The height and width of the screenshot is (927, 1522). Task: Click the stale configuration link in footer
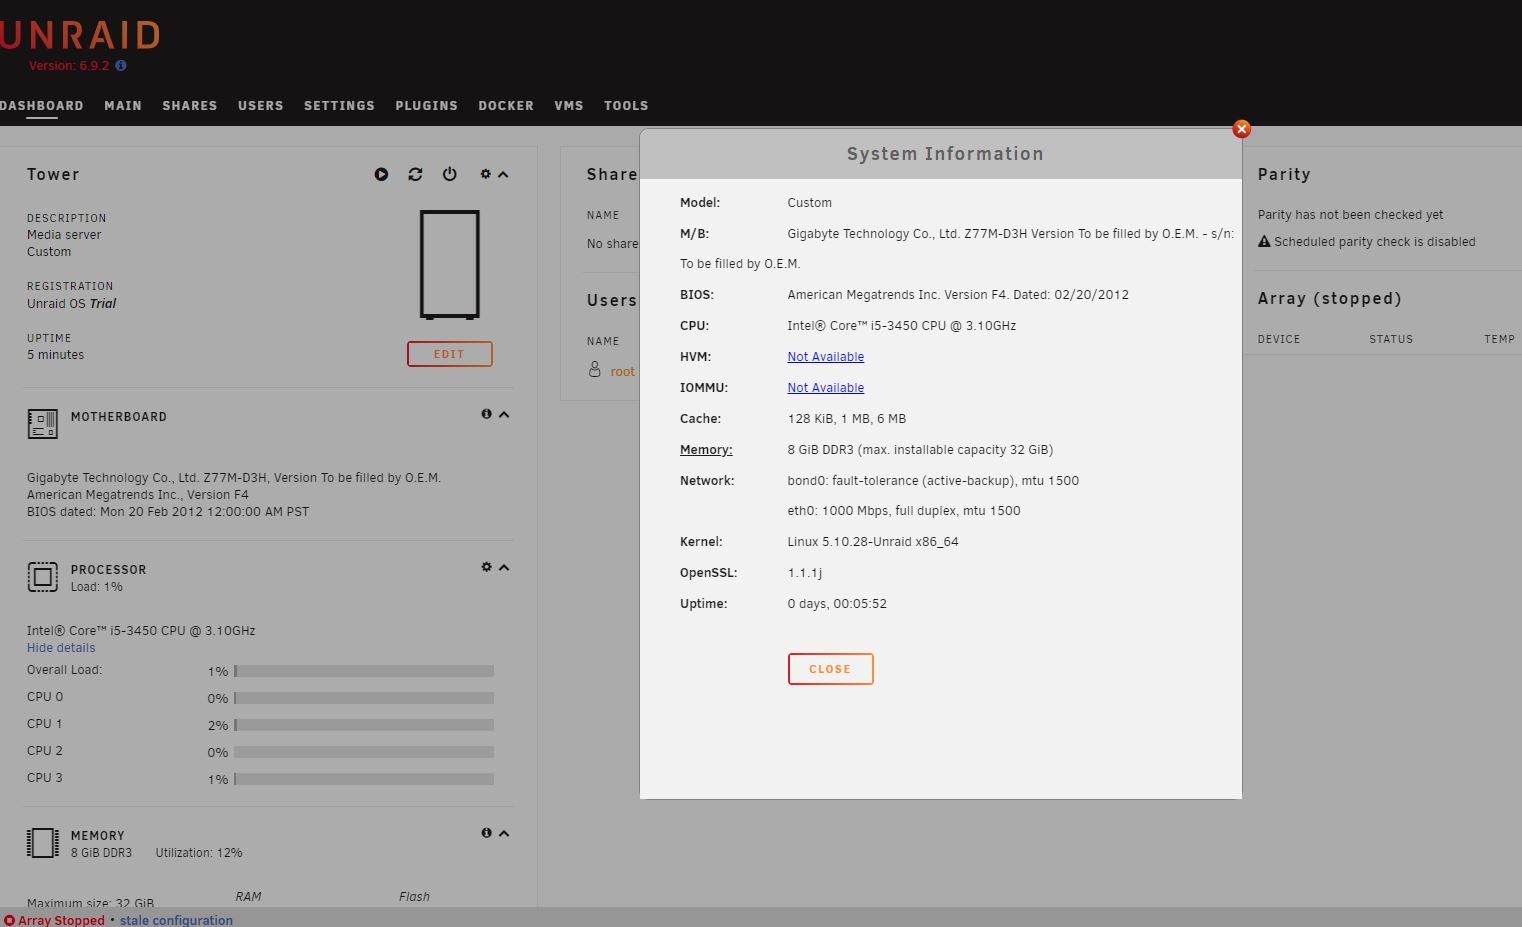tap(176, 921)
